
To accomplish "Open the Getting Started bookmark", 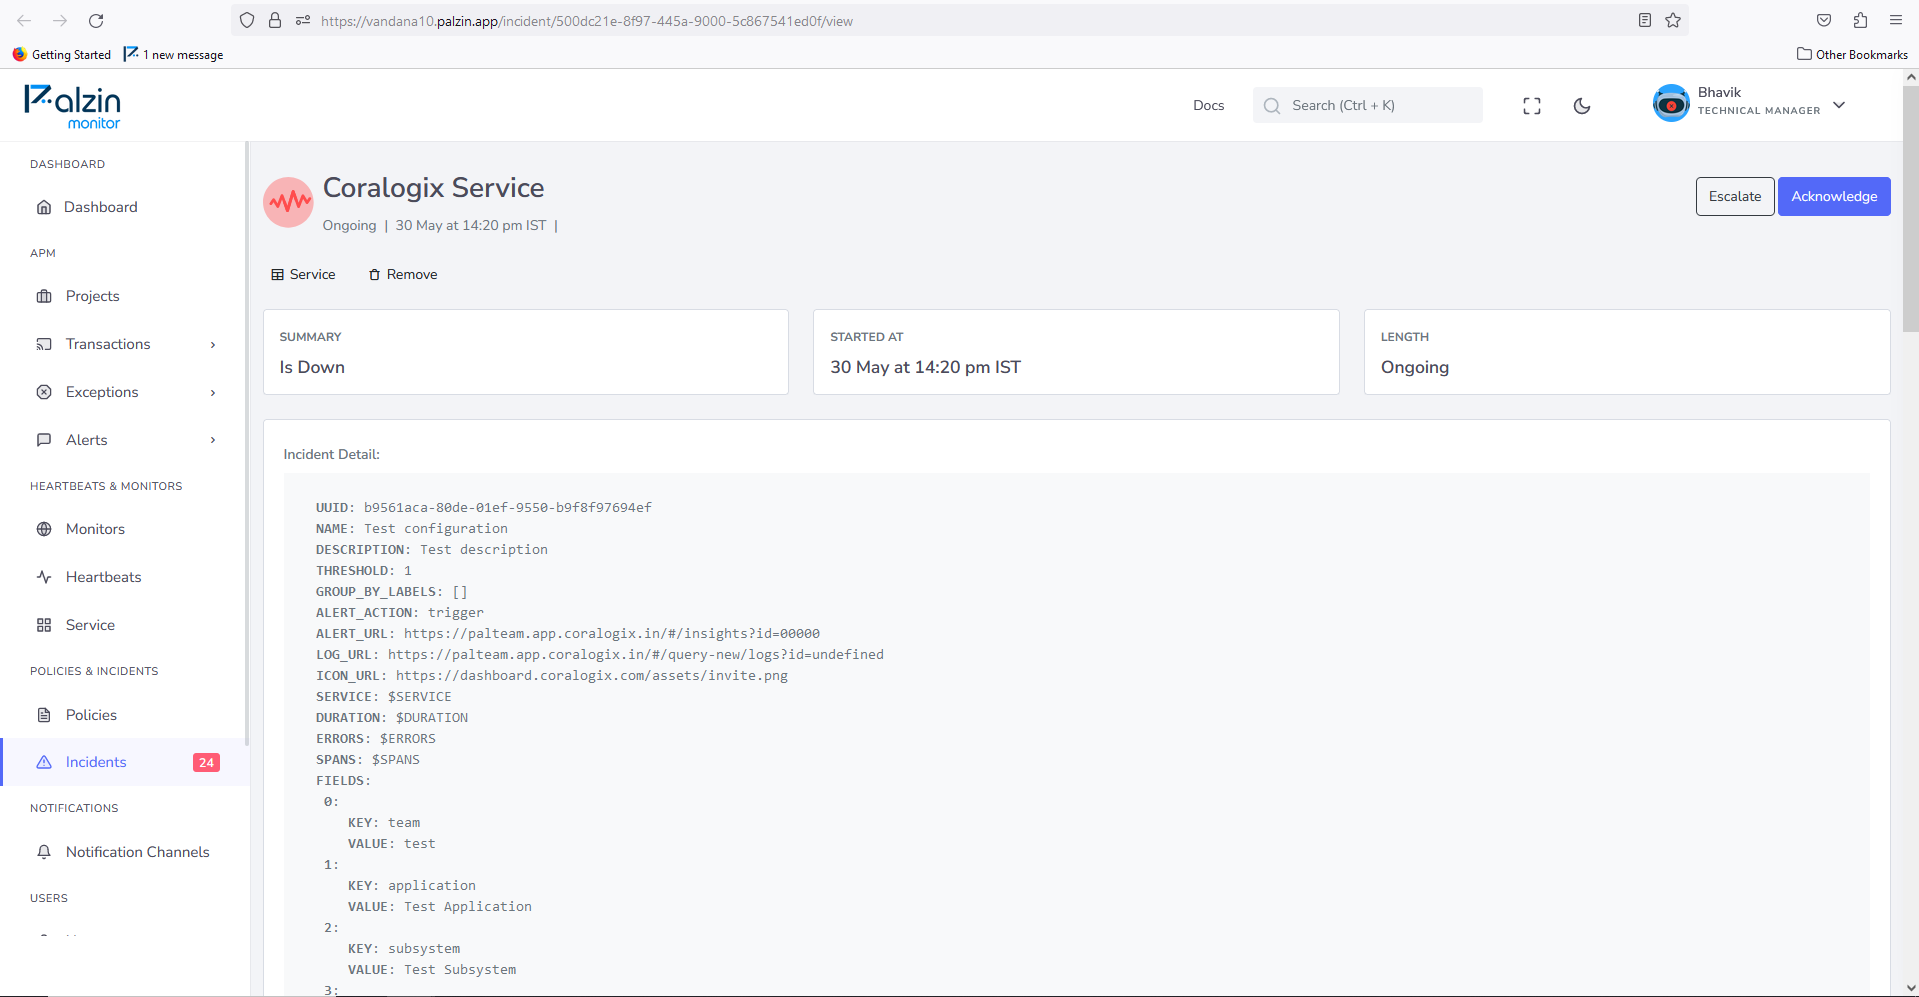I will 62,54.
